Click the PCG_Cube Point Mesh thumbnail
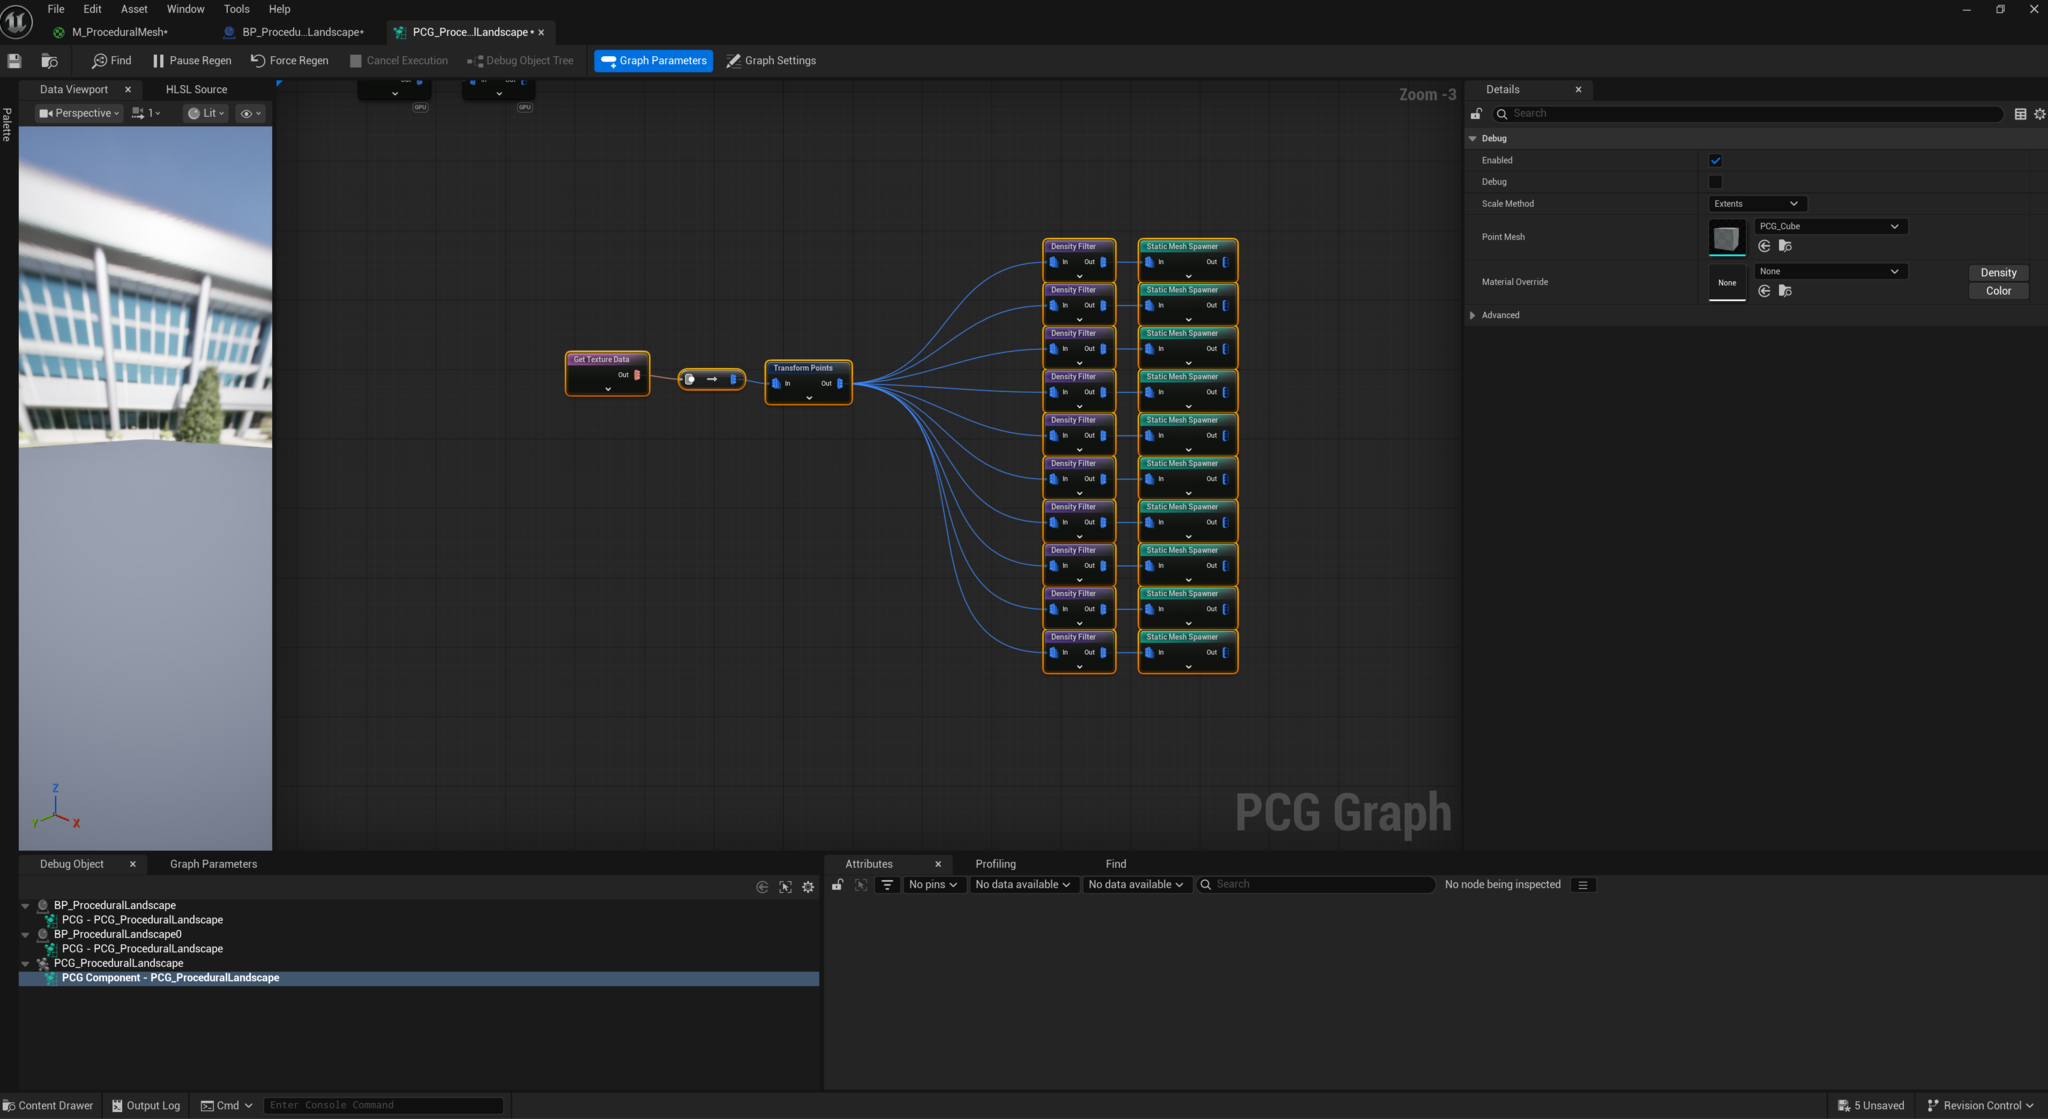 (1727, 238)
